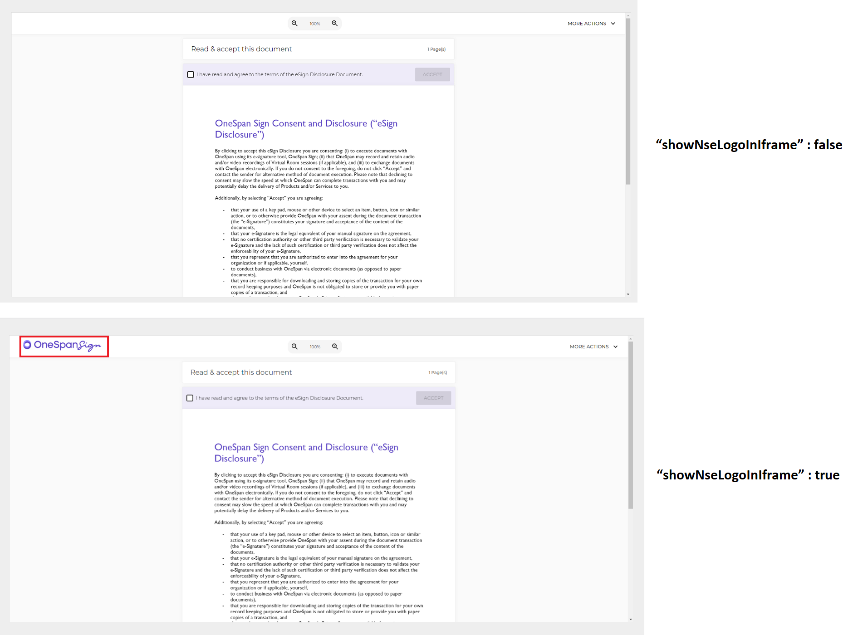Screen dimensions: 853x635
Task: Click scroll-down arrow of upper viewer scrollbar
Action: click(628, 294)
